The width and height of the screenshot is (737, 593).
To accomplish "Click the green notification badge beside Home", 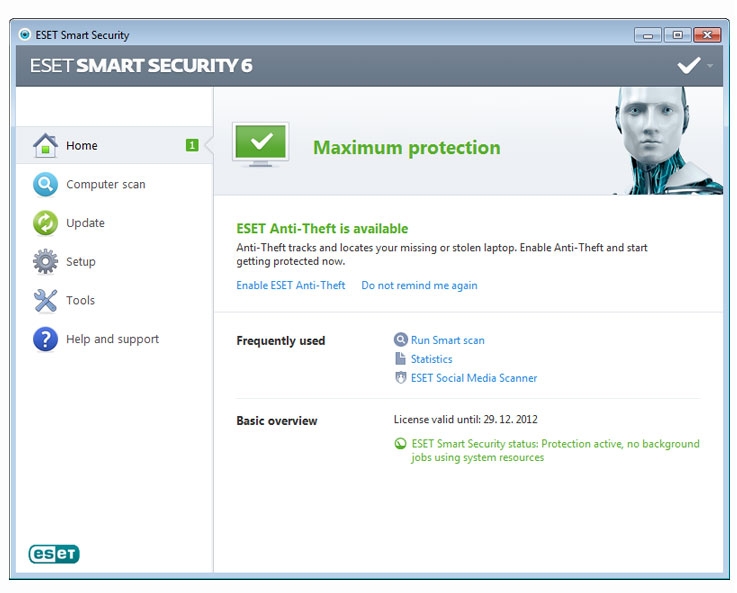I will click(192, 145).
